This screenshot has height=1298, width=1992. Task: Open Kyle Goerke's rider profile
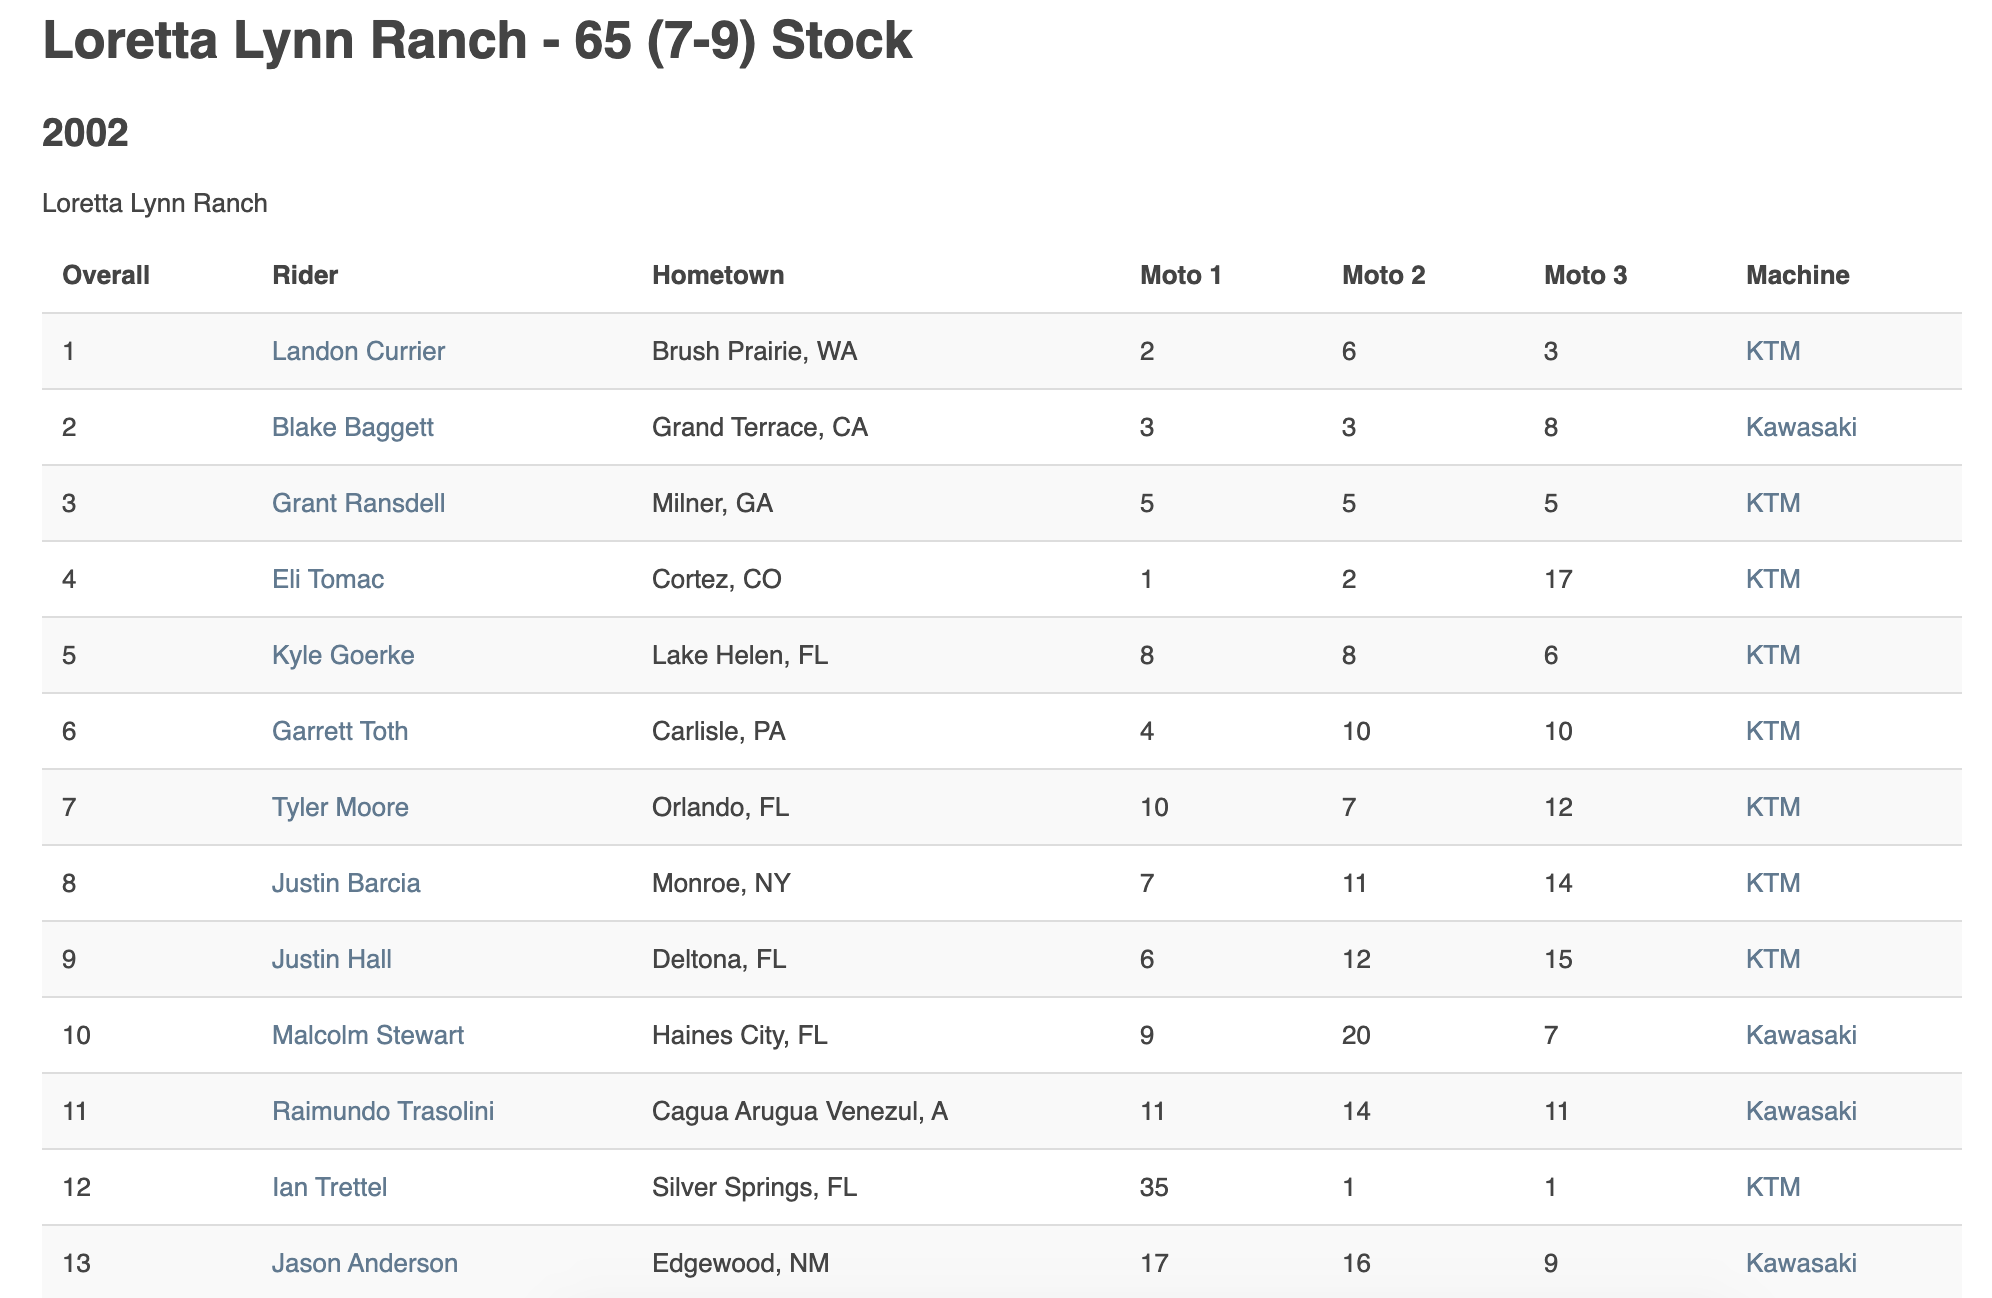pos(342,655)
